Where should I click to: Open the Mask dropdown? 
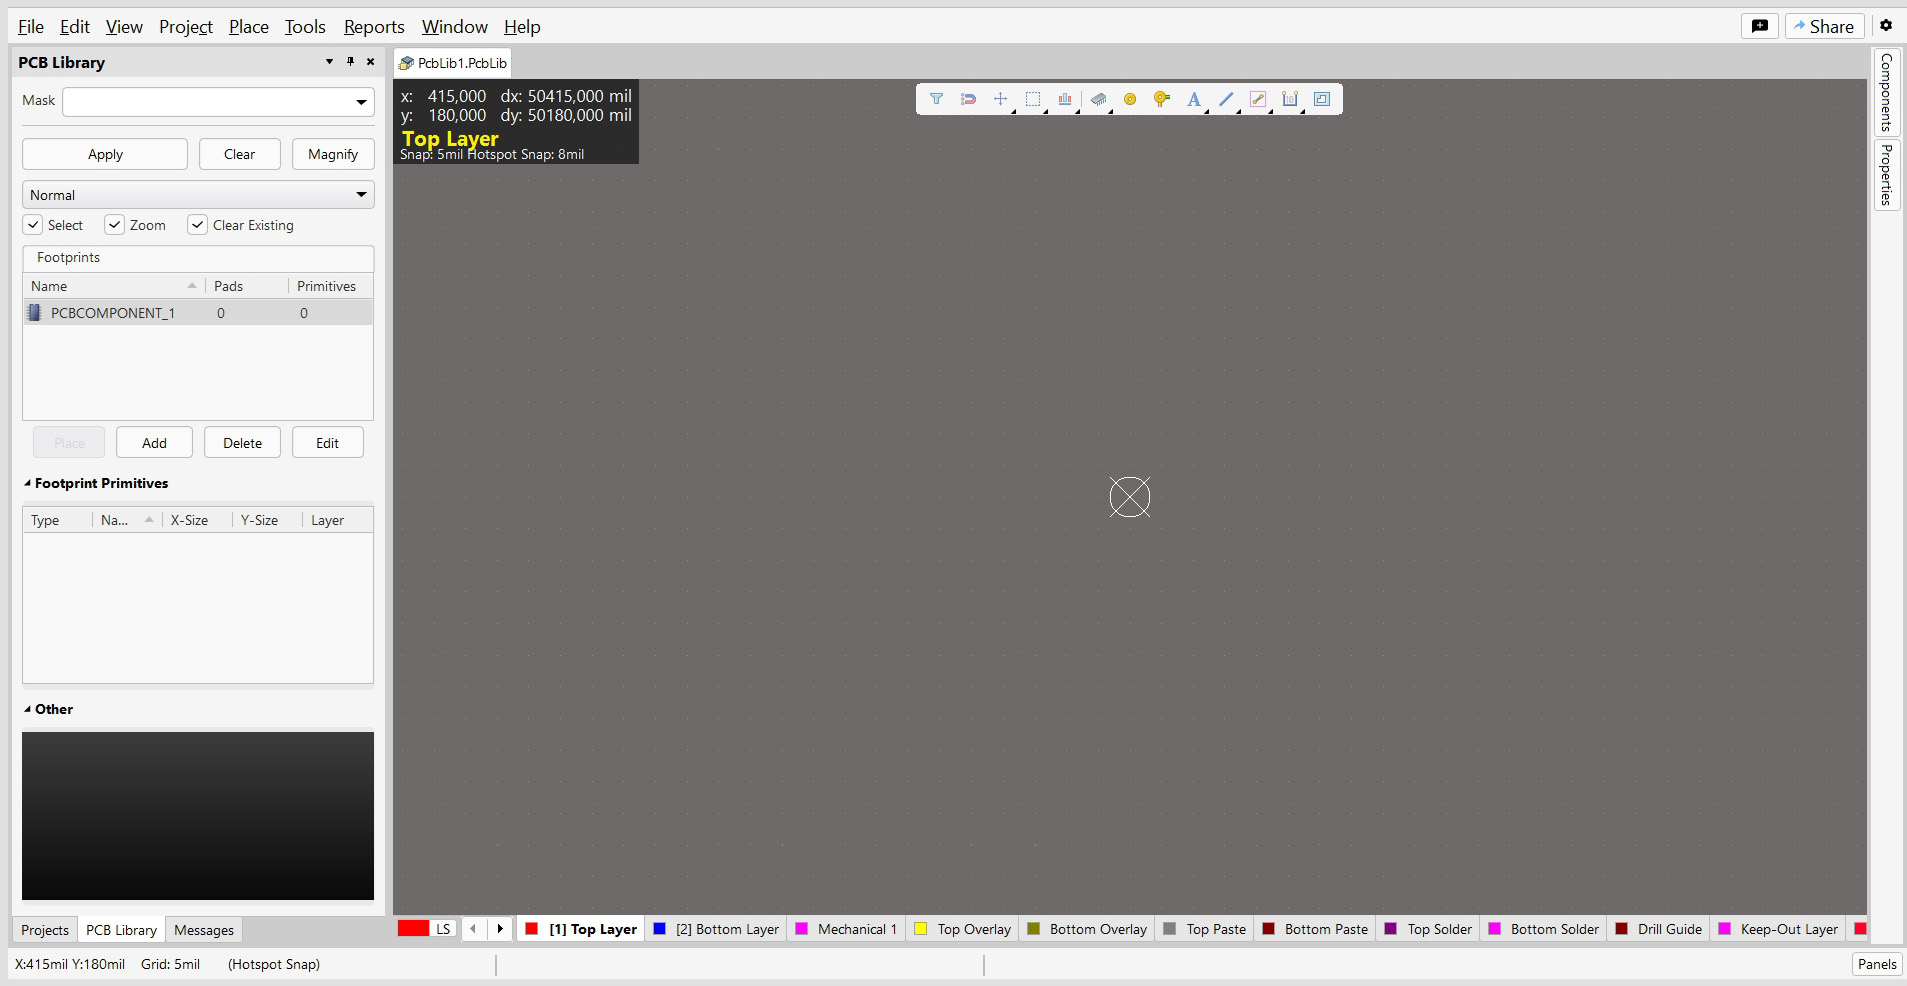click(x=361, y=102)
